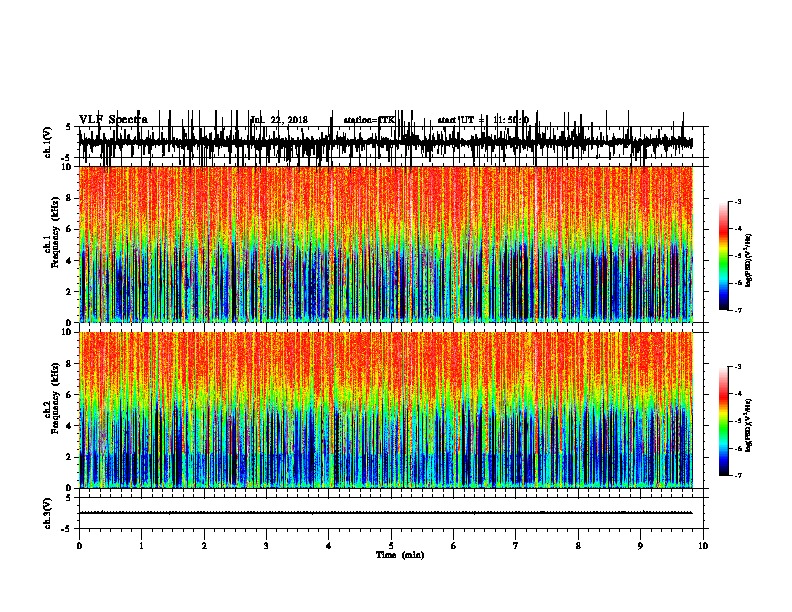Click inside the ch.2 spectrogram panel
Screen dimensions: 792x612
(386, 410)
